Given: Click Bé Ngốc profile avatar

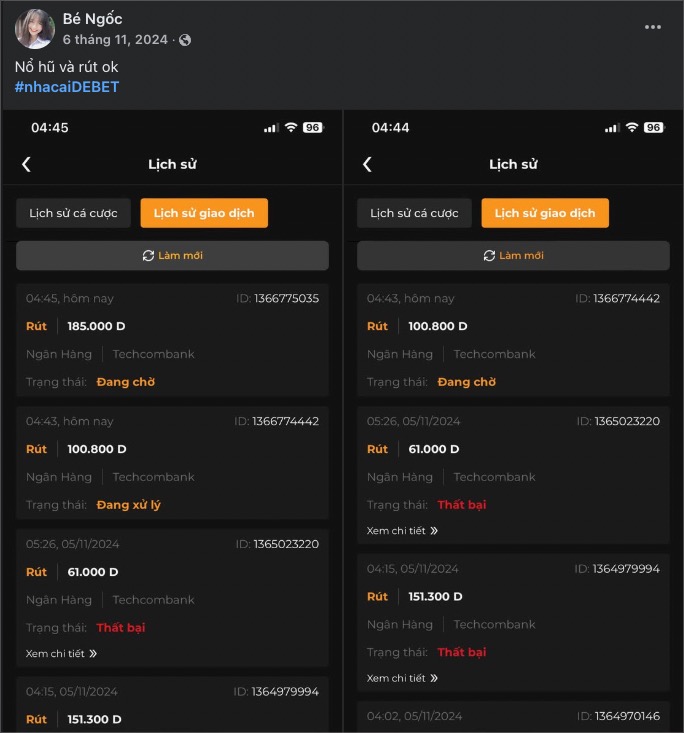Looking at the screenshot, I should pos(35,29).
